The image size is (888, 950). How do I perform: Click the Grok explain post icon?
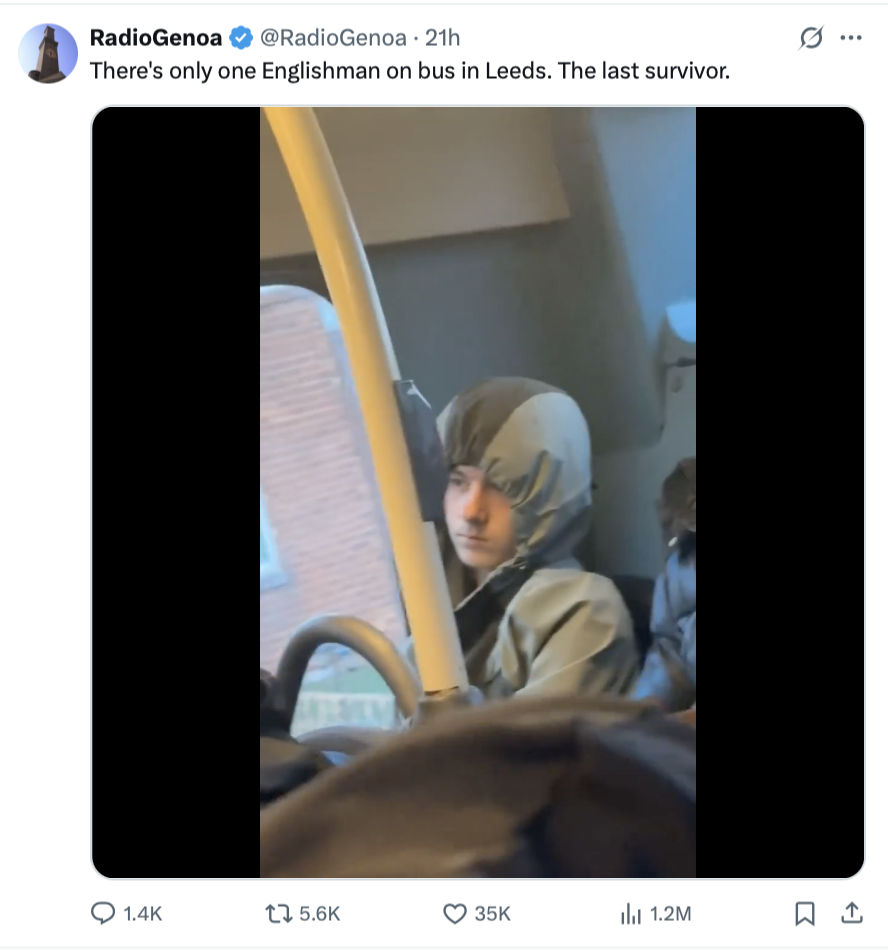pos(811,38)
